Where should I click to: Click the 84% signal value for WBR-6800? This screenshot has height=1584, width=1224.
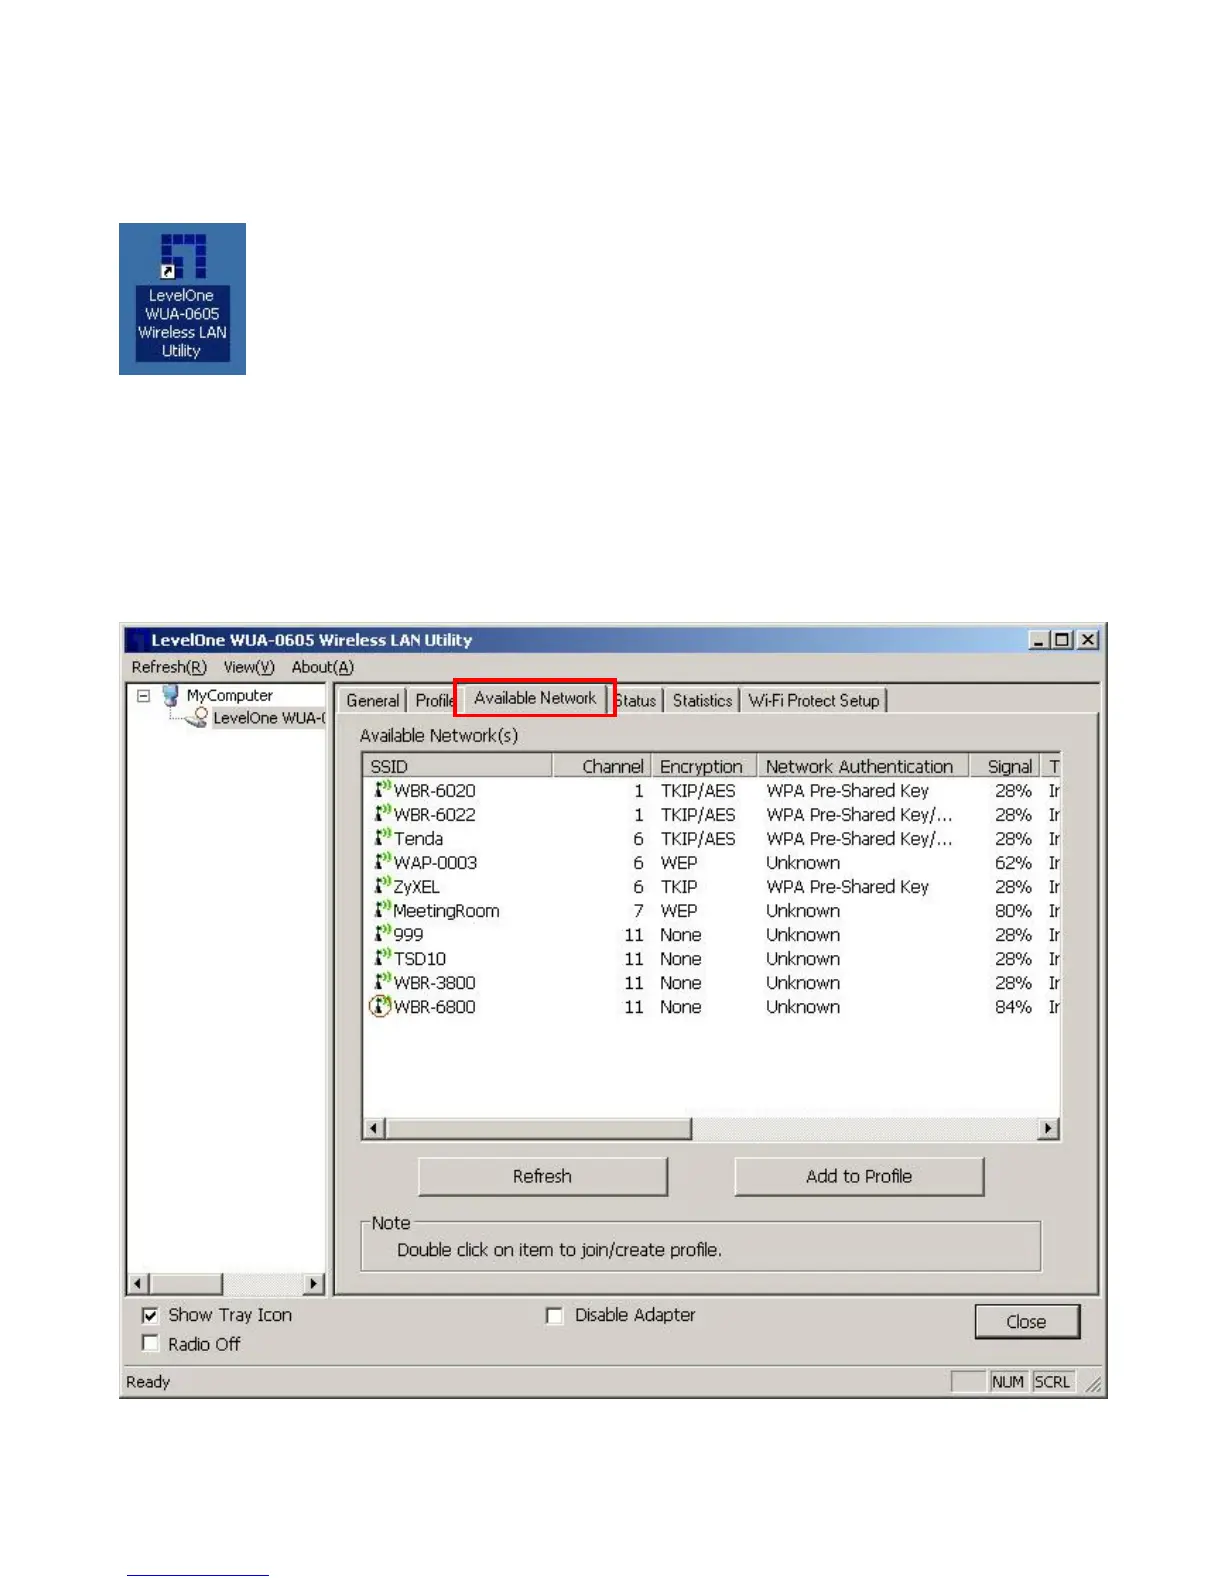point(1013,1007)
